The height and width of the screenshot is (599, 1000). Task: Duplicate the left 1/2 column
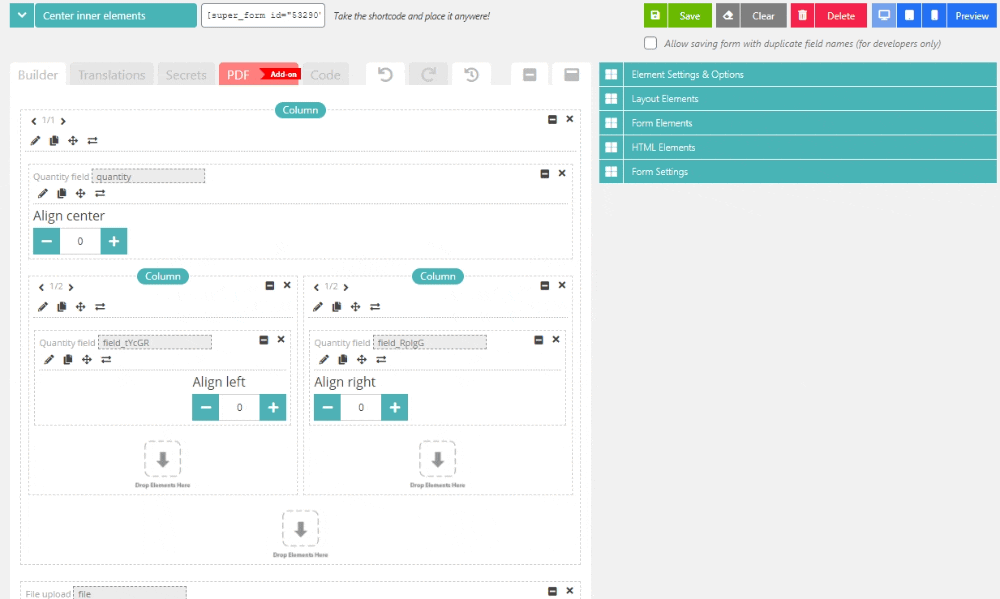click(x=62, y=307)
